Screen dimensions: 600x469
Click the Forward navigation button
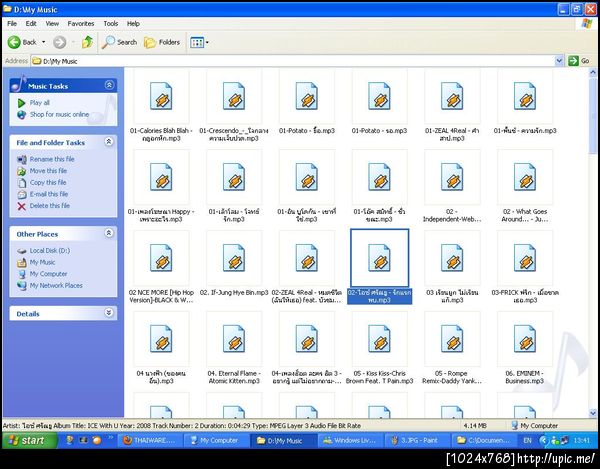click(59, 42)
